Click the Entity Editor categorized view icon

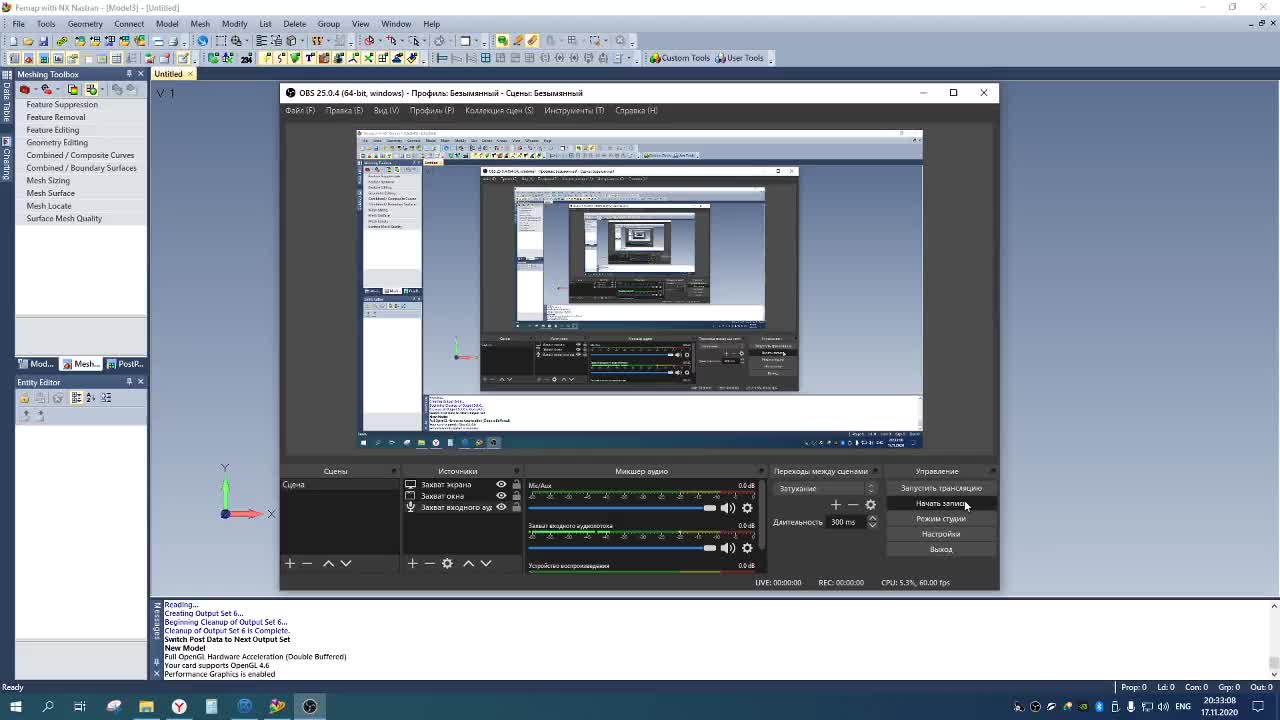[x=75, y=398]
